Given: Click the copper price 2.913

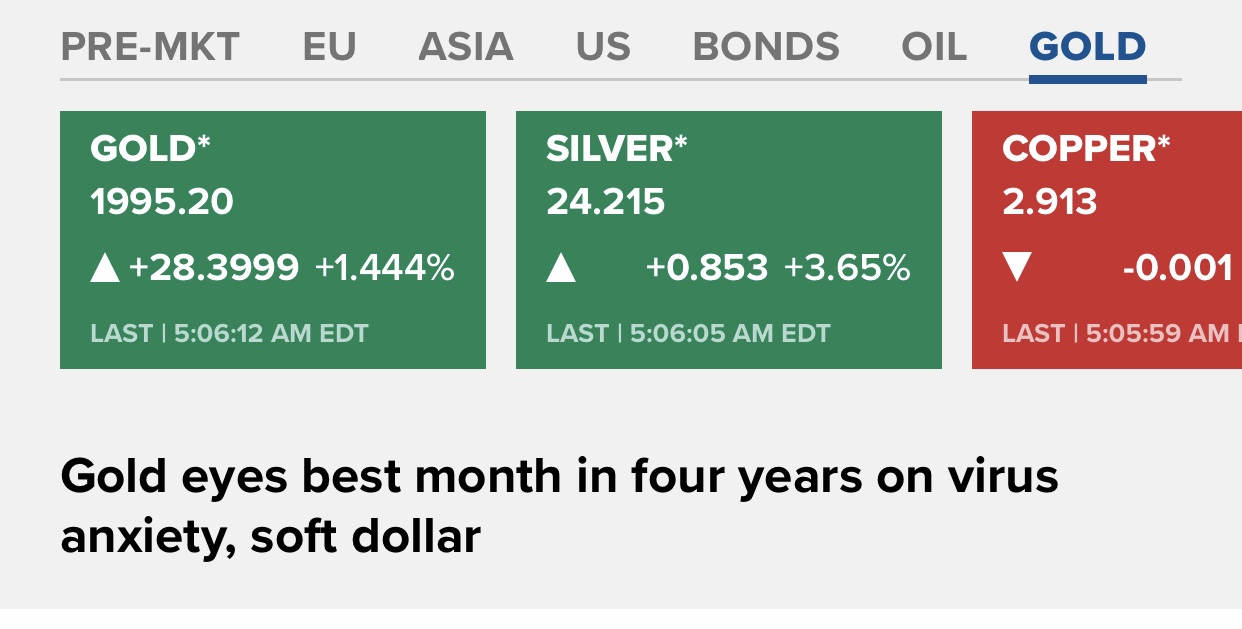Looking at the screenshot, I should (x=1049, y=202).
